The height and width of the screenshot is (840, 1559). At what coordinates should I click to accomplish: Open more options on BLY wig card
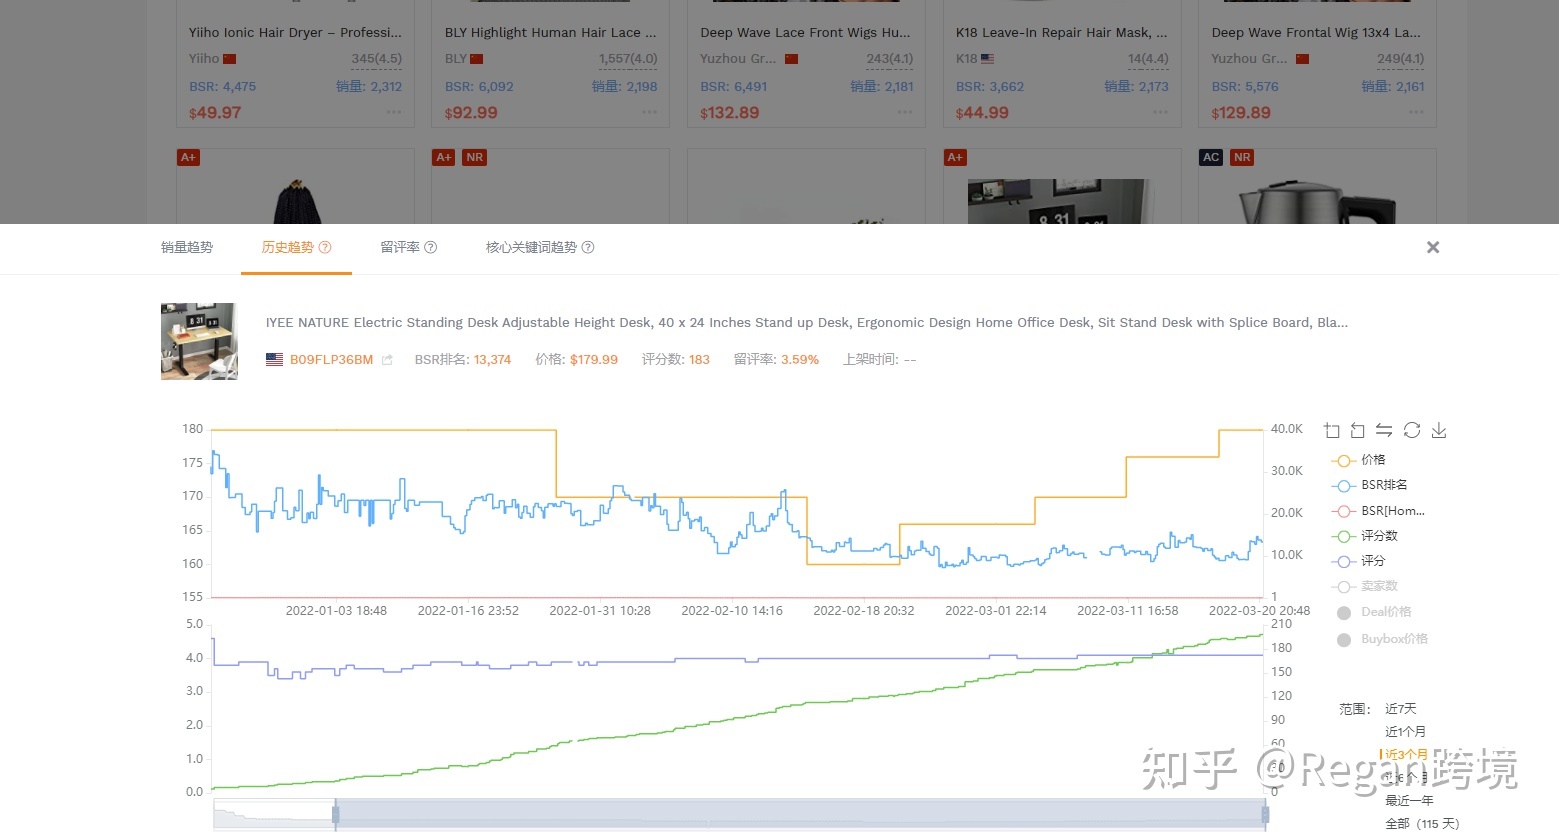[650, 112]
